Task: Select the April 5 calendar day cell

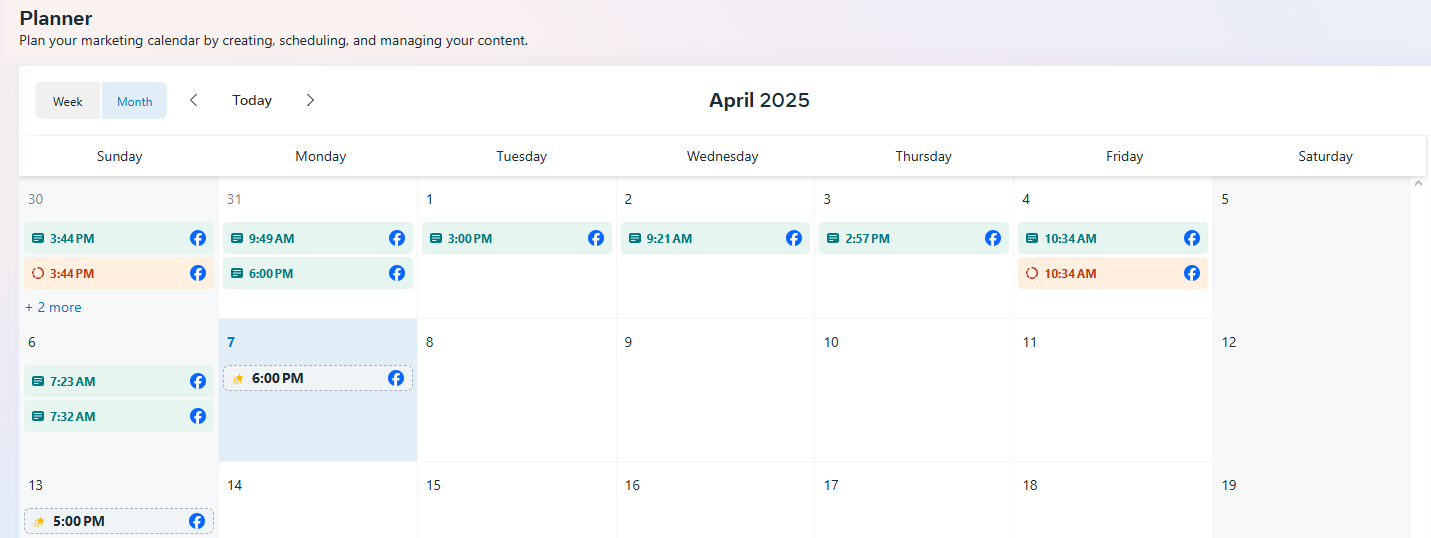Action: (x=1312, y=248)
